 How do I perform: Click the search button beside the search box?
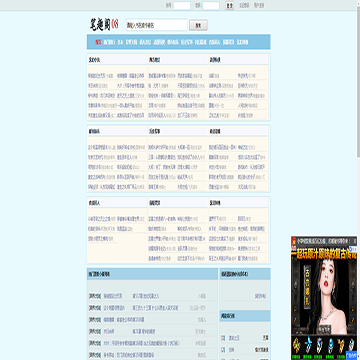[198, 25]
